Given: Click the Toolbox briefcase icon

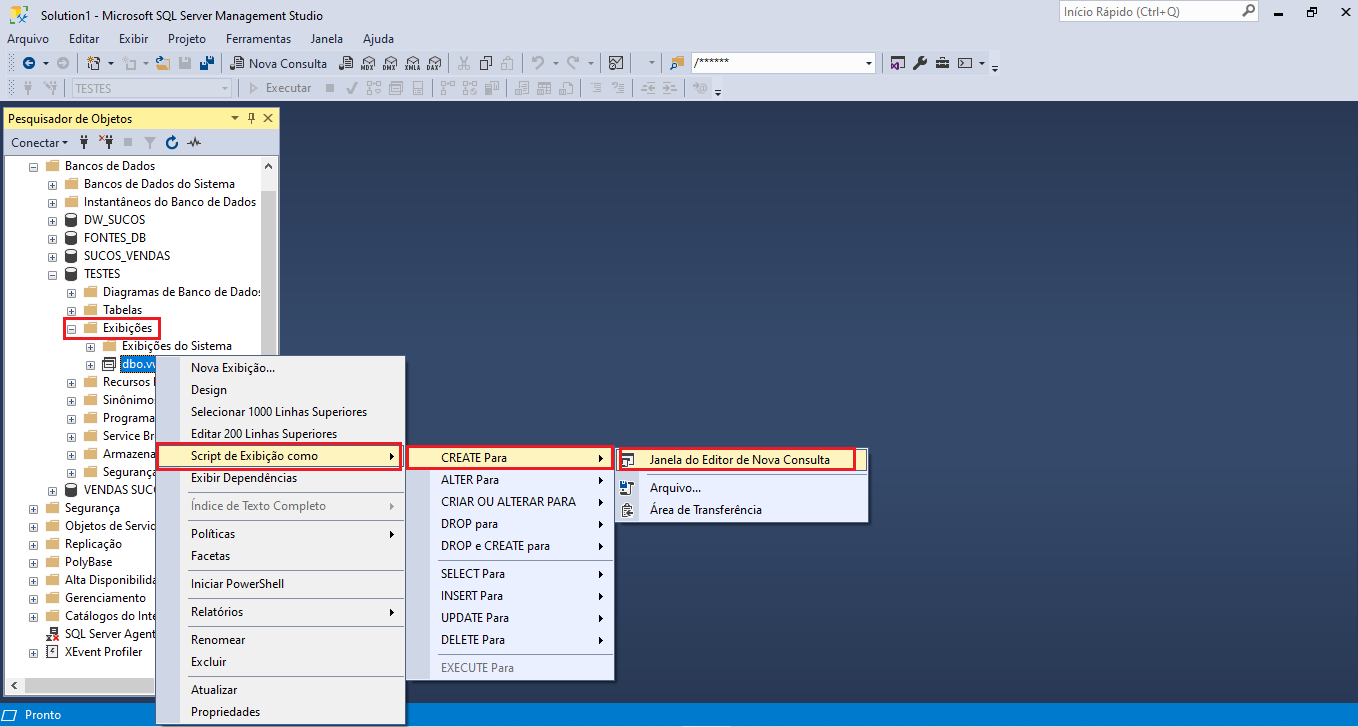Looking at the screenshot, I should point(942,63).
